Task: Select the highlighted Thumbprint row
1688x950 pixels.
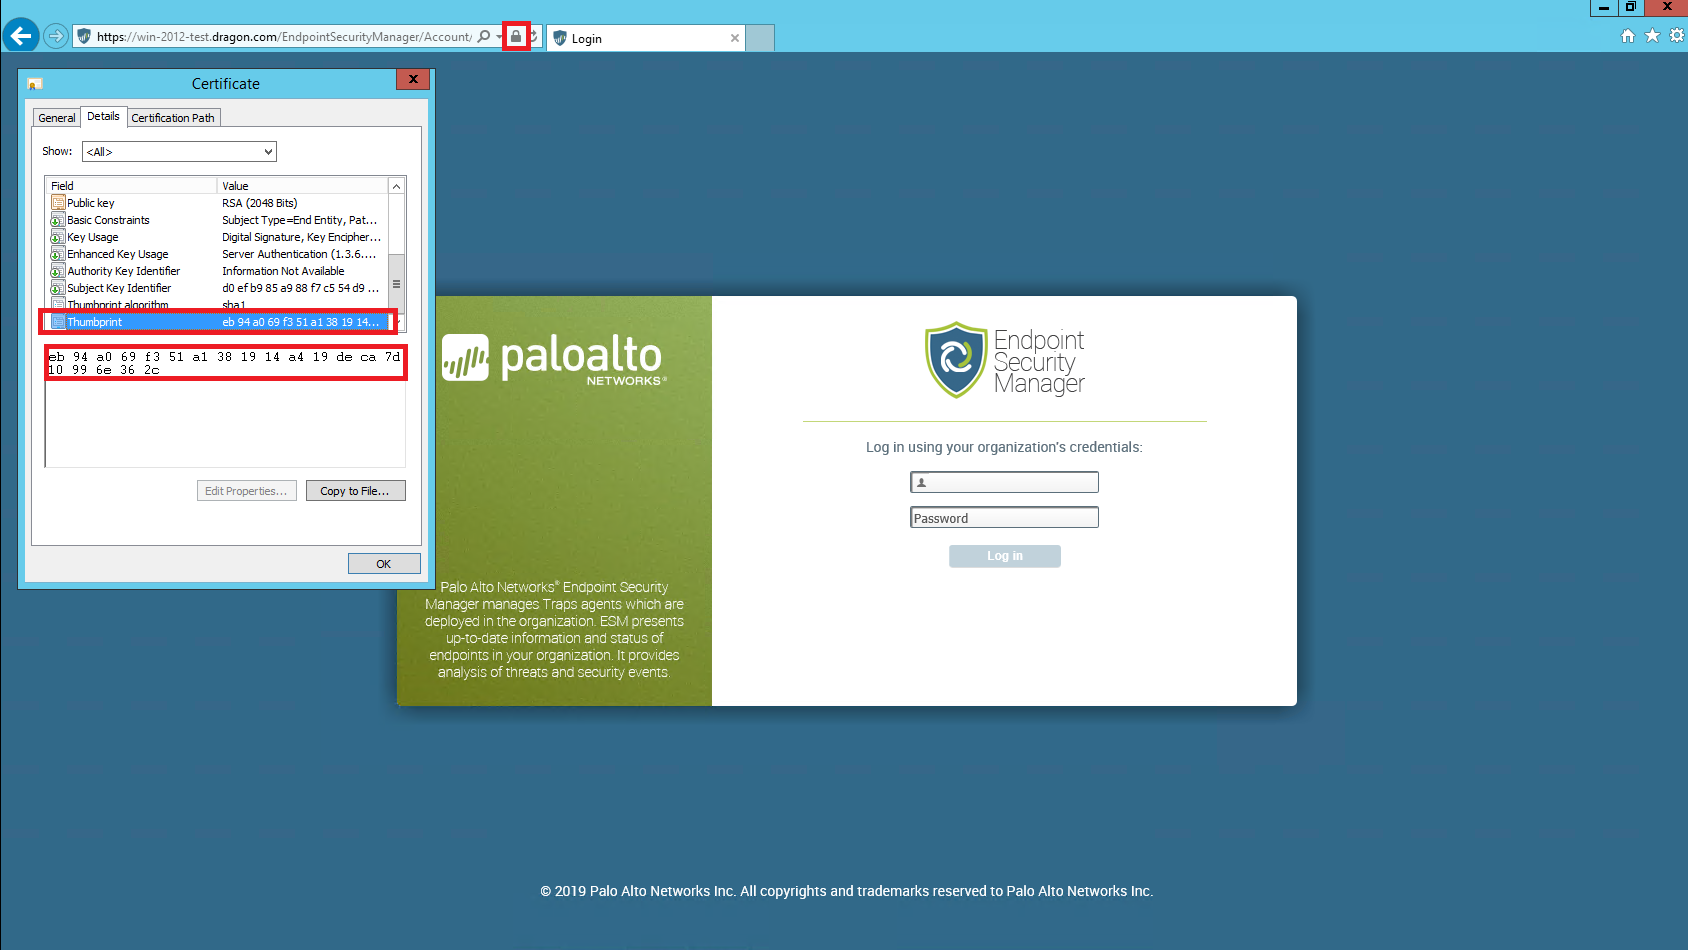Action: point(216,322)
